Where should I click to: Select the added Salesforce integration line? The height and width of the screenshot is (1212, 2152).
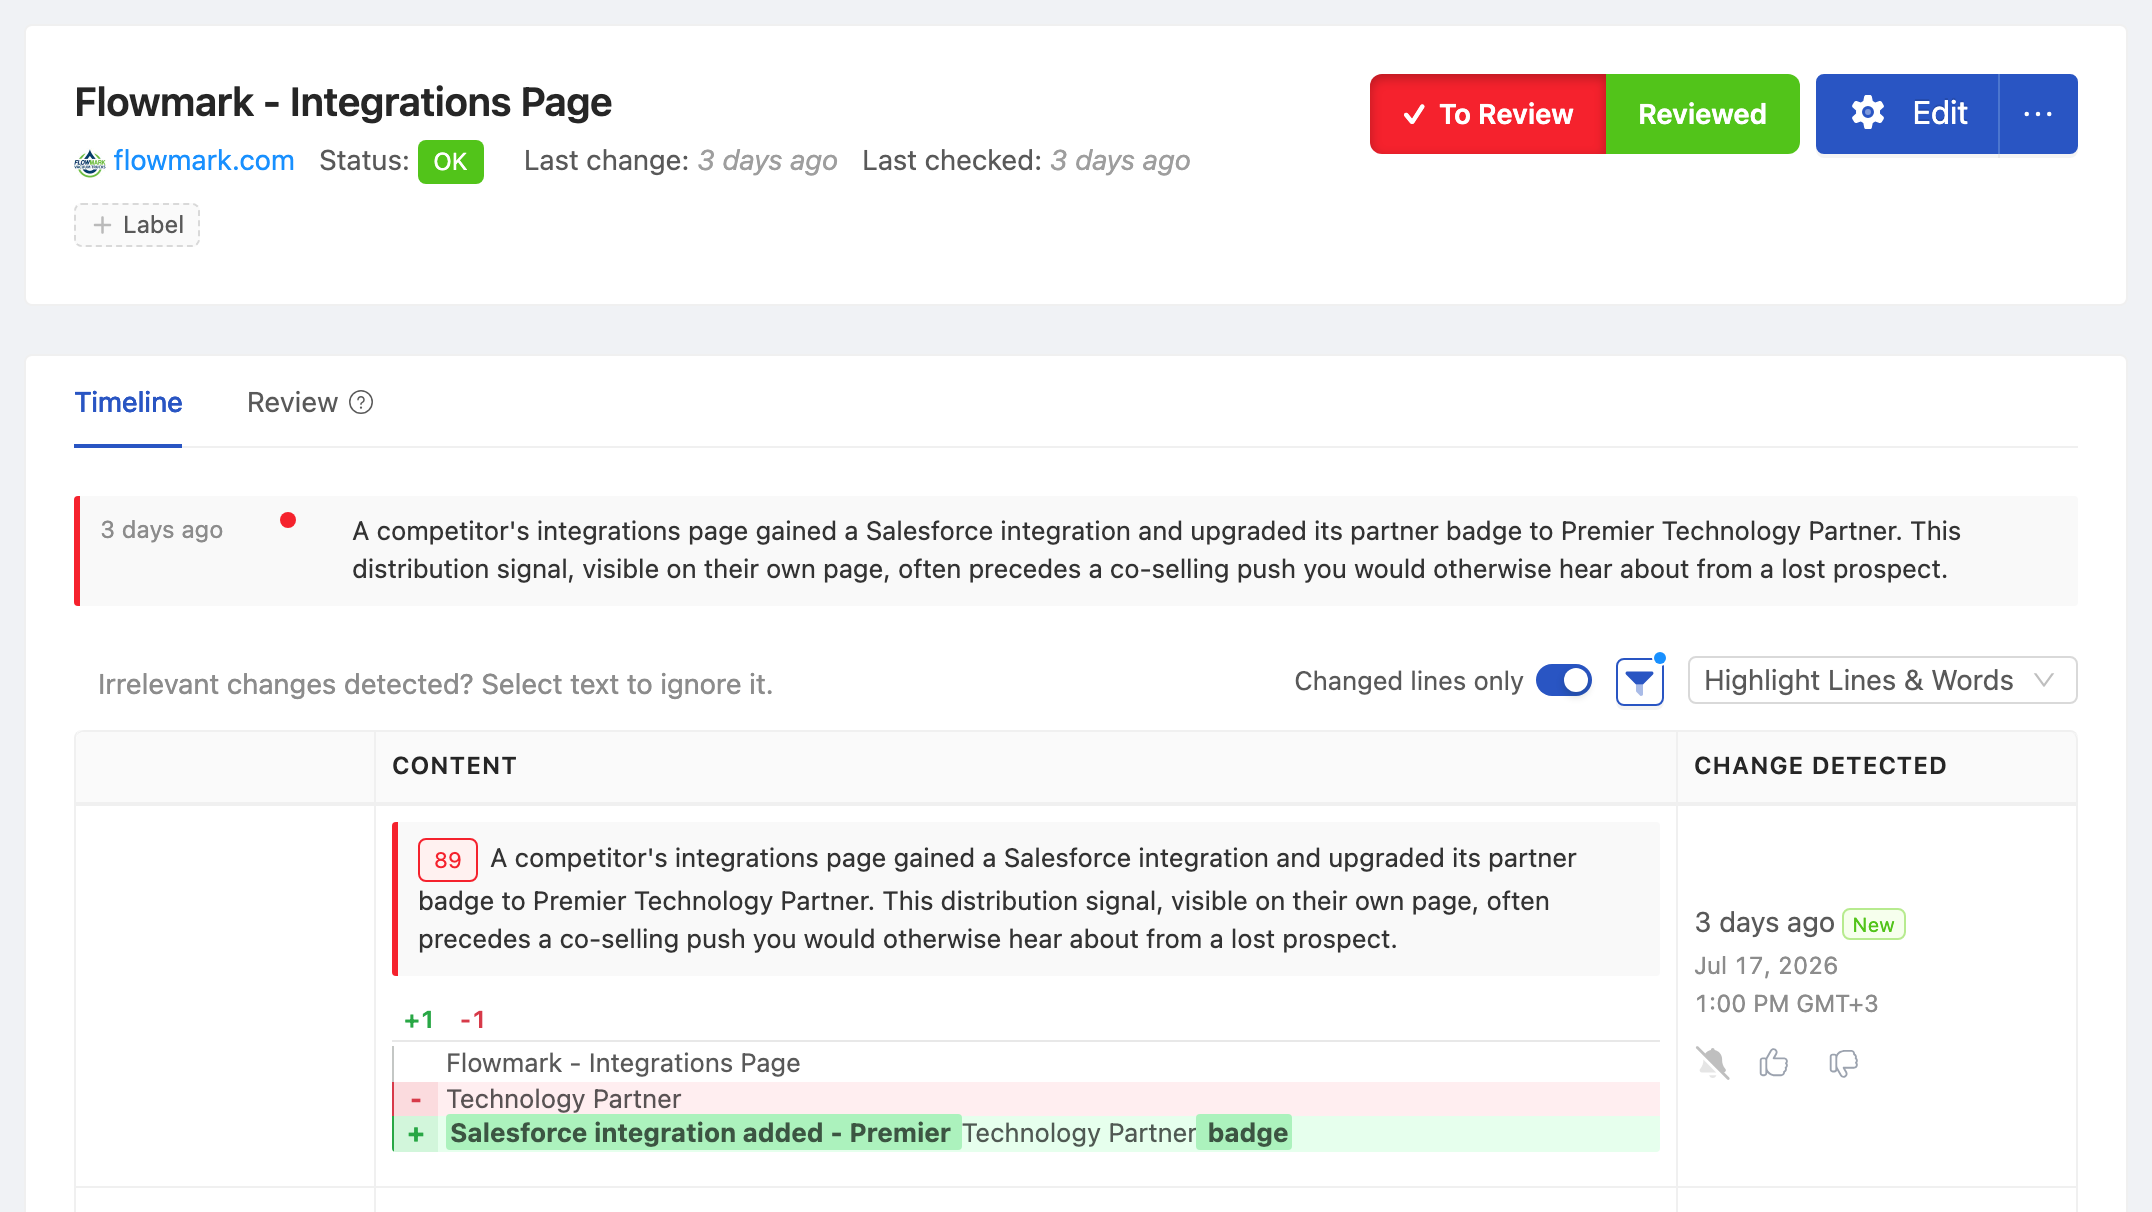tap(1026, 1134)
